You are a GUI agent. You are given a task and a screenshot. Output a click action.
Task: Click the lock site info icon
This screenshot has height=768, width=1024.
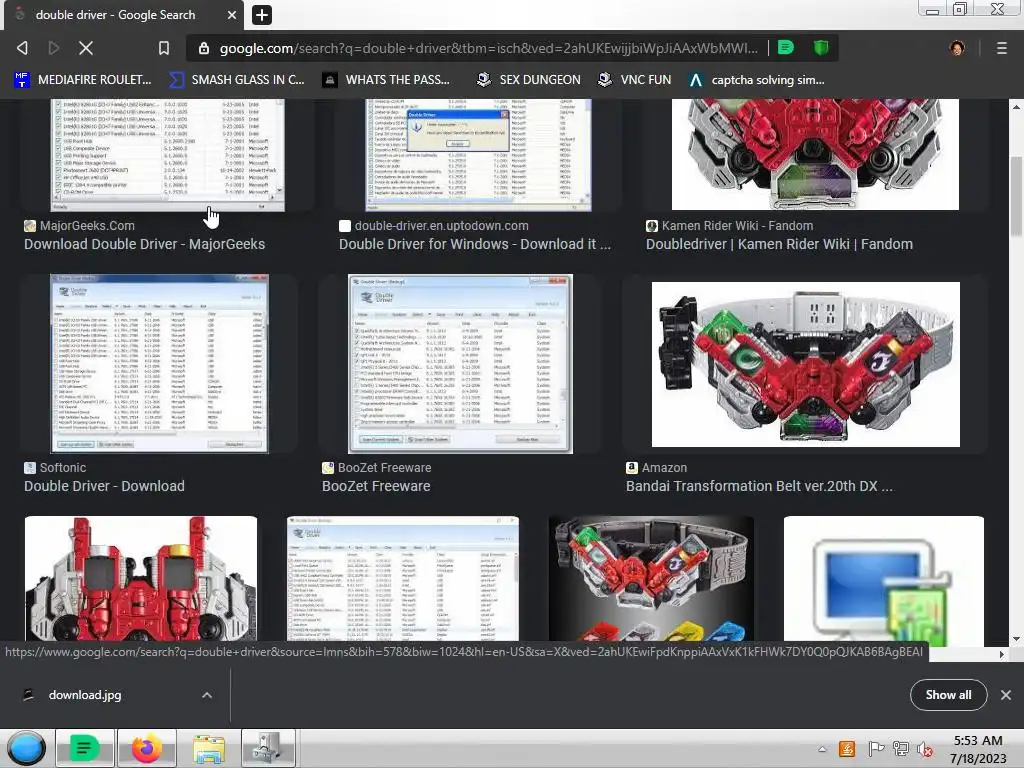tap(204, 48)
